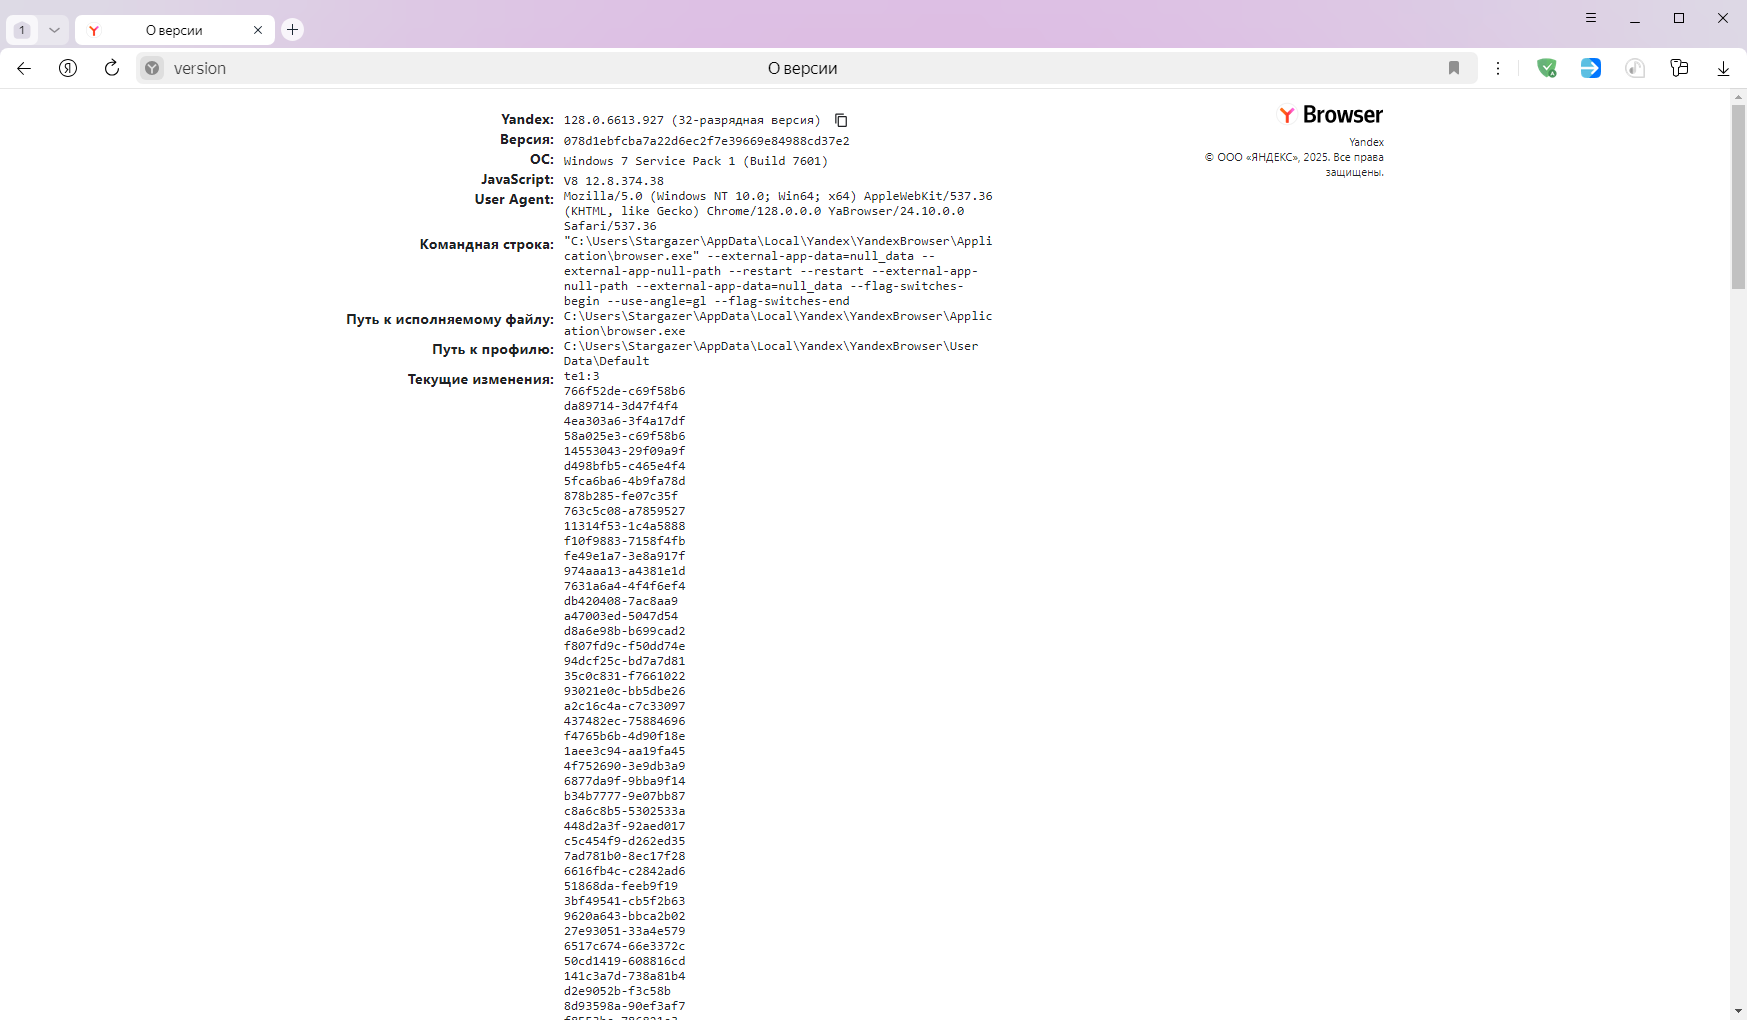Image resolution: width=1747 pixels, height=1020 pixels.
Task: Open the three-dot page actions menu
Action: [x=1498, y=68]
